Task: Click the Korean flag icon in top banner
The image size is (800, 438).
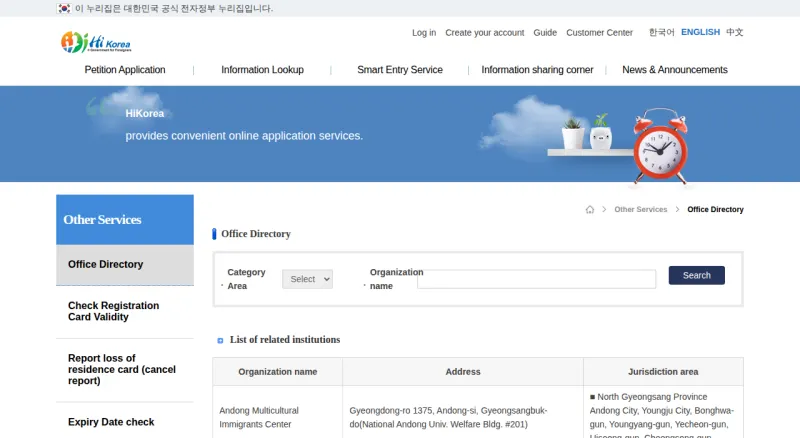Action: [64, 8]
